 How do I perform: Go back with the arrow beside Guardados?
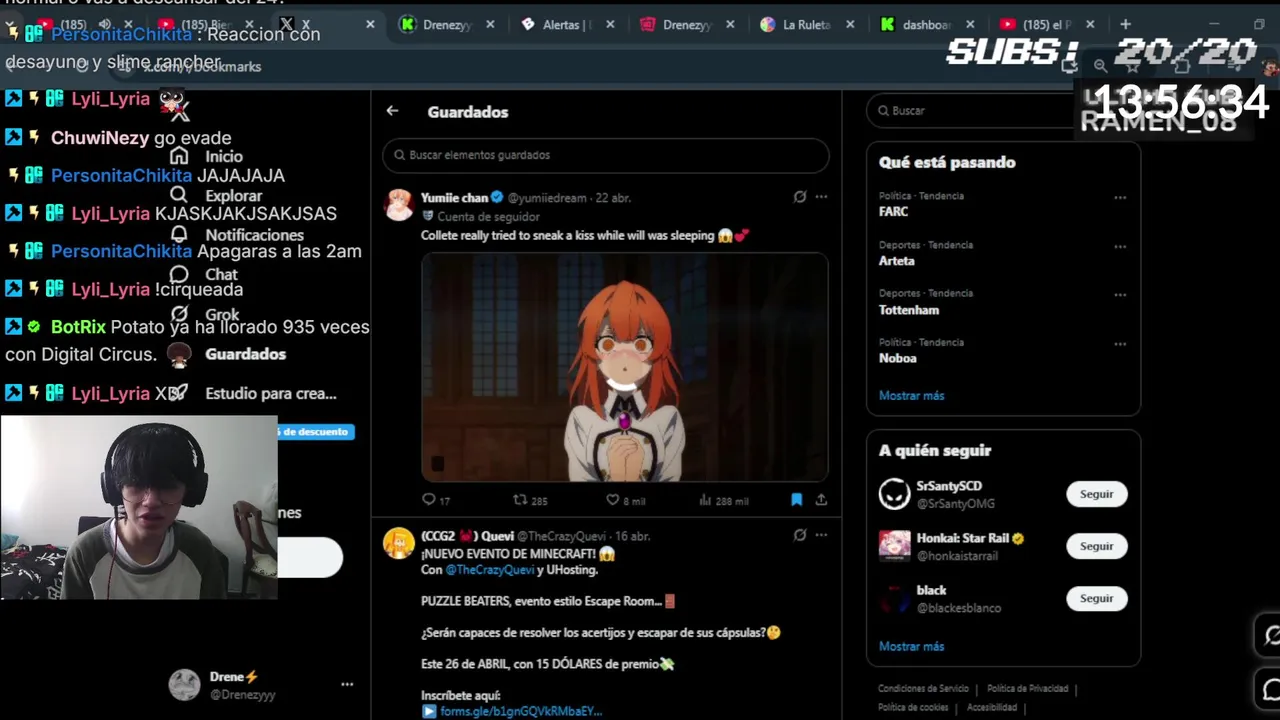tap(392, 111)
